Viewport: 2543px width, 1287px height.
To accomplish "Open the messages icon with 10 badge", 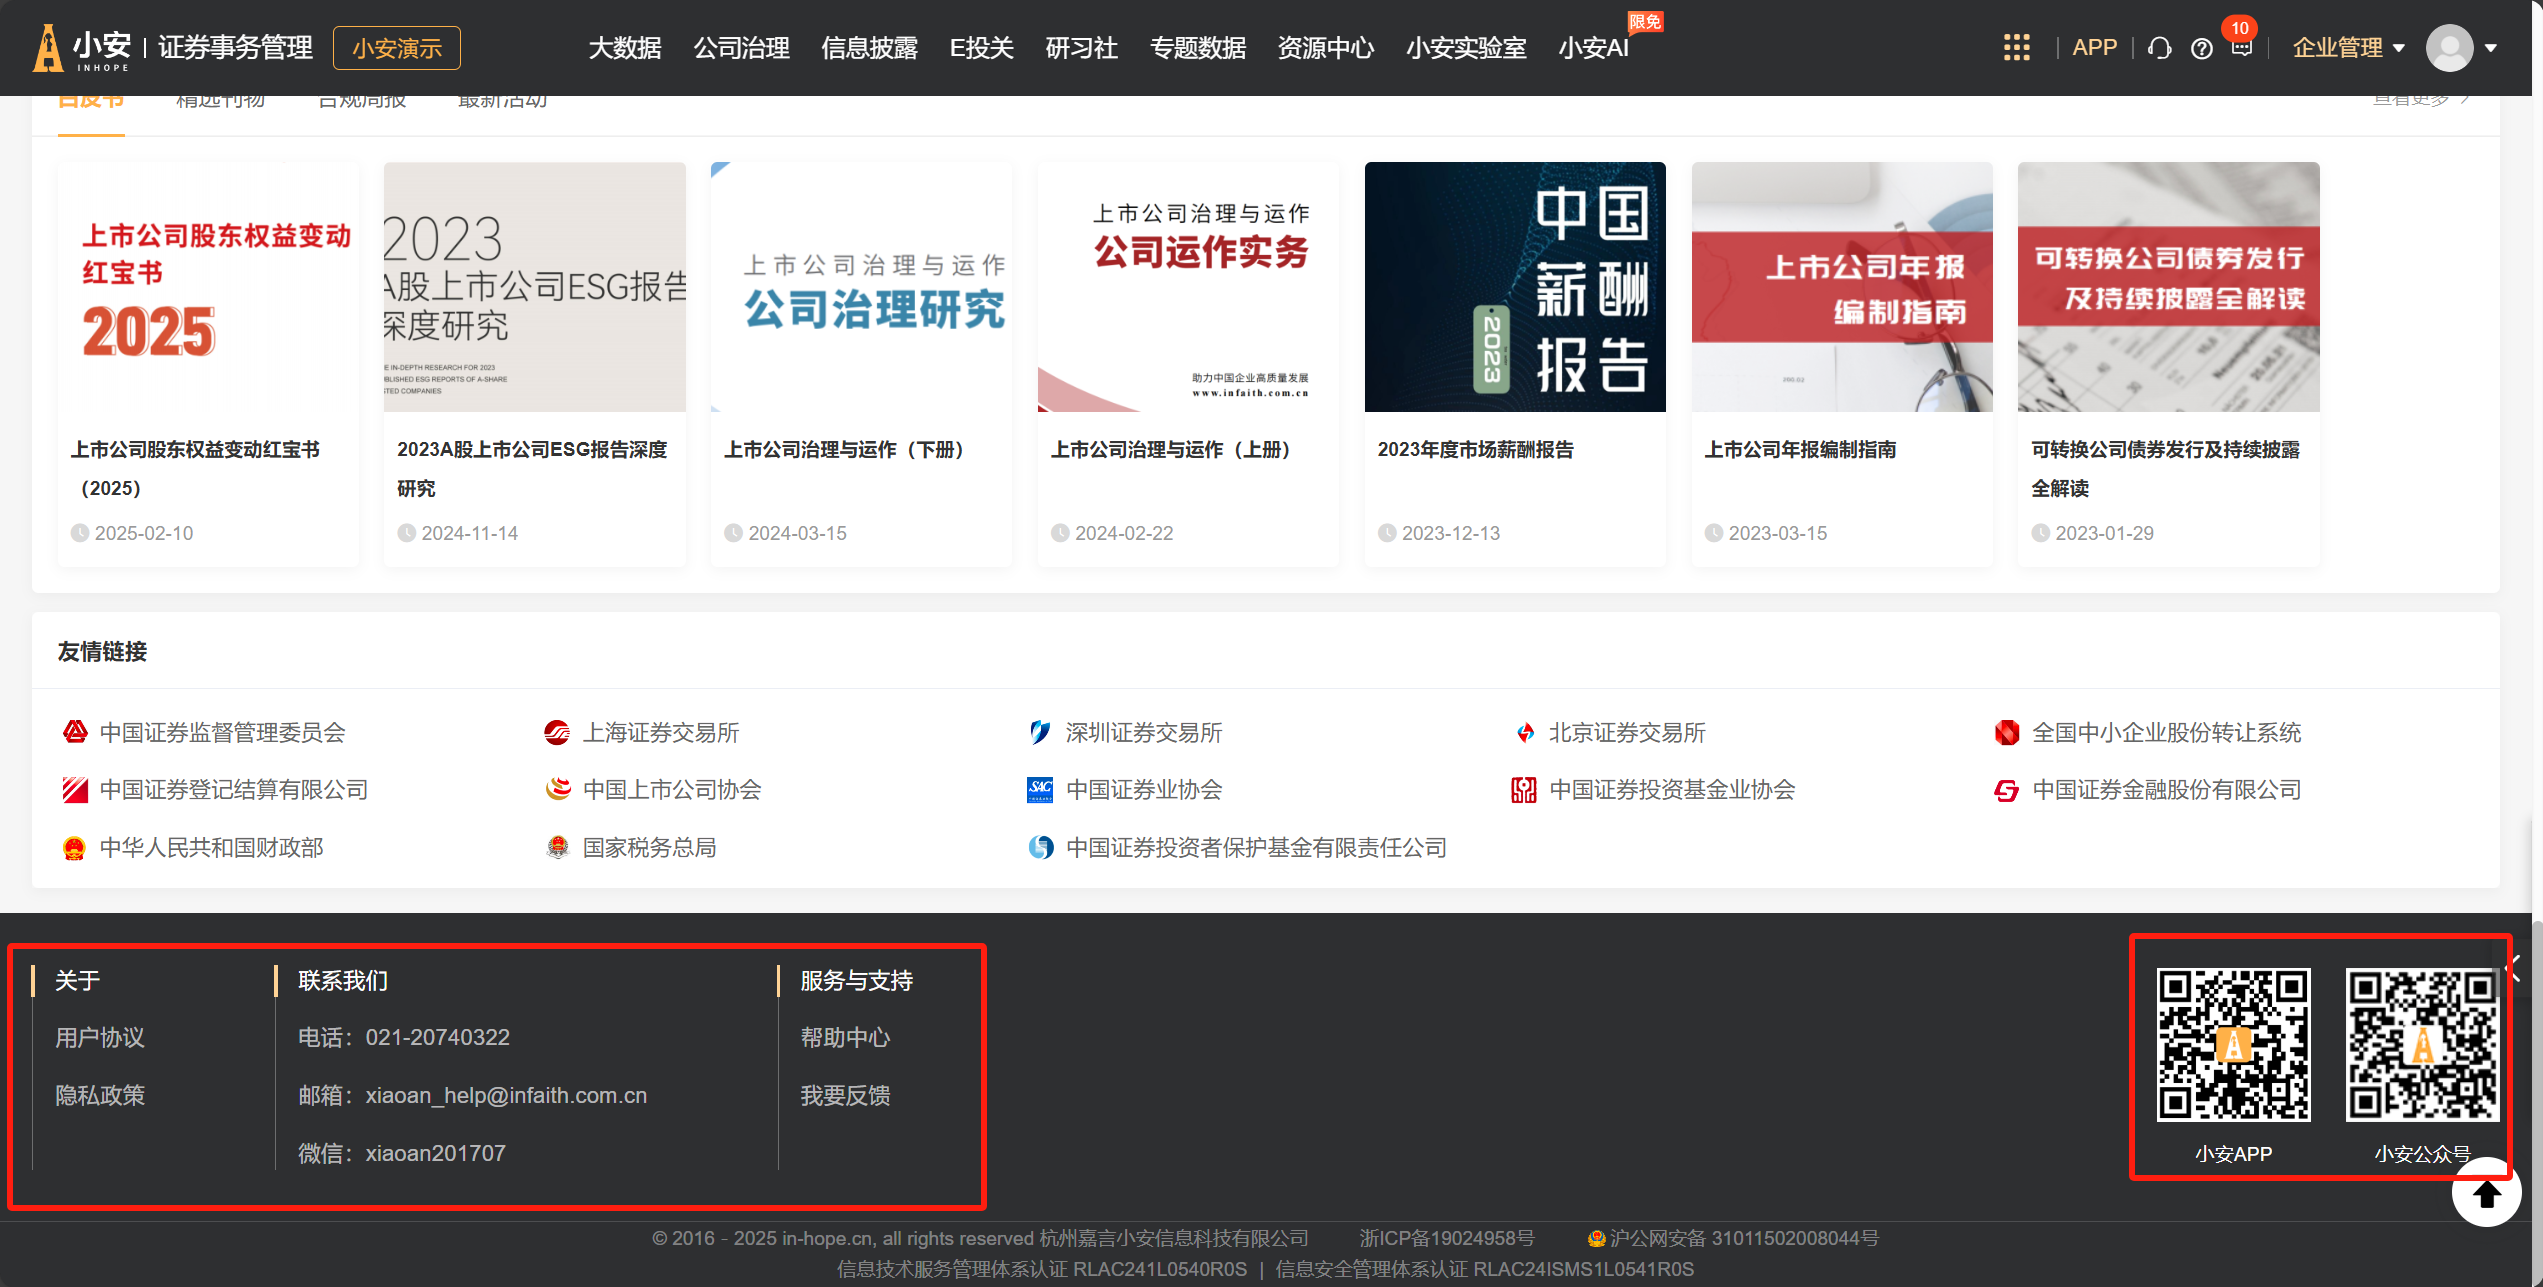I will [2241, 45].
